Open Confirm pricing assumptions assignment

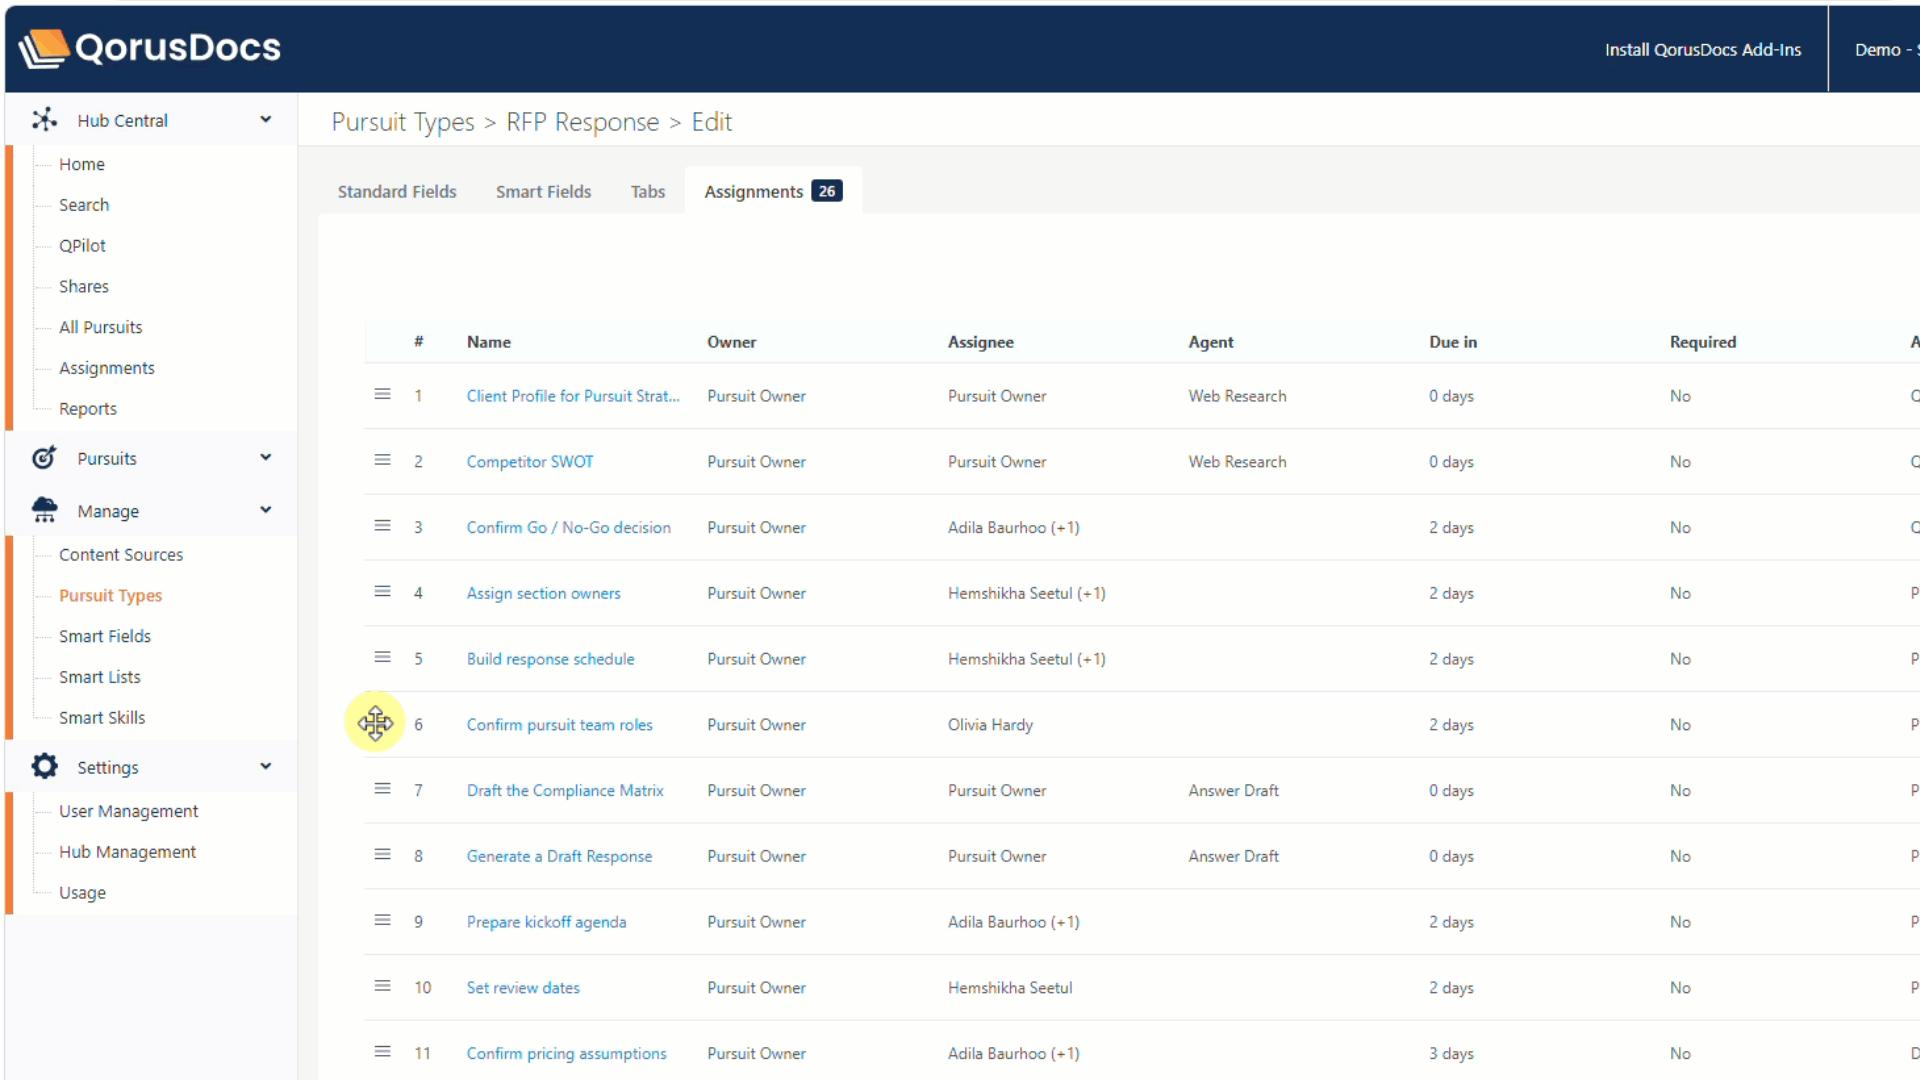coord(567,1054)
